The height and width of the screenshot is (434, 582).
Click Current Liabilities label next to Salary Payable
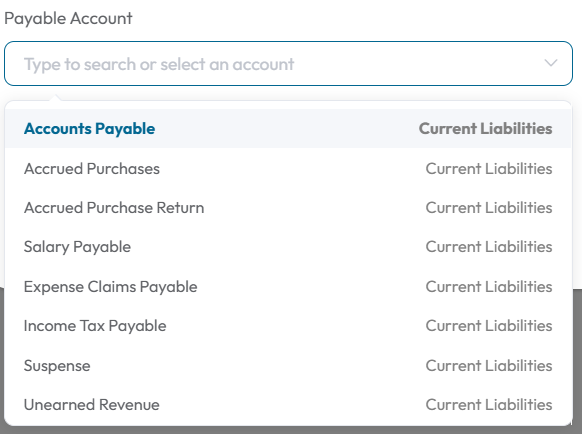click(x=489, y=247)
